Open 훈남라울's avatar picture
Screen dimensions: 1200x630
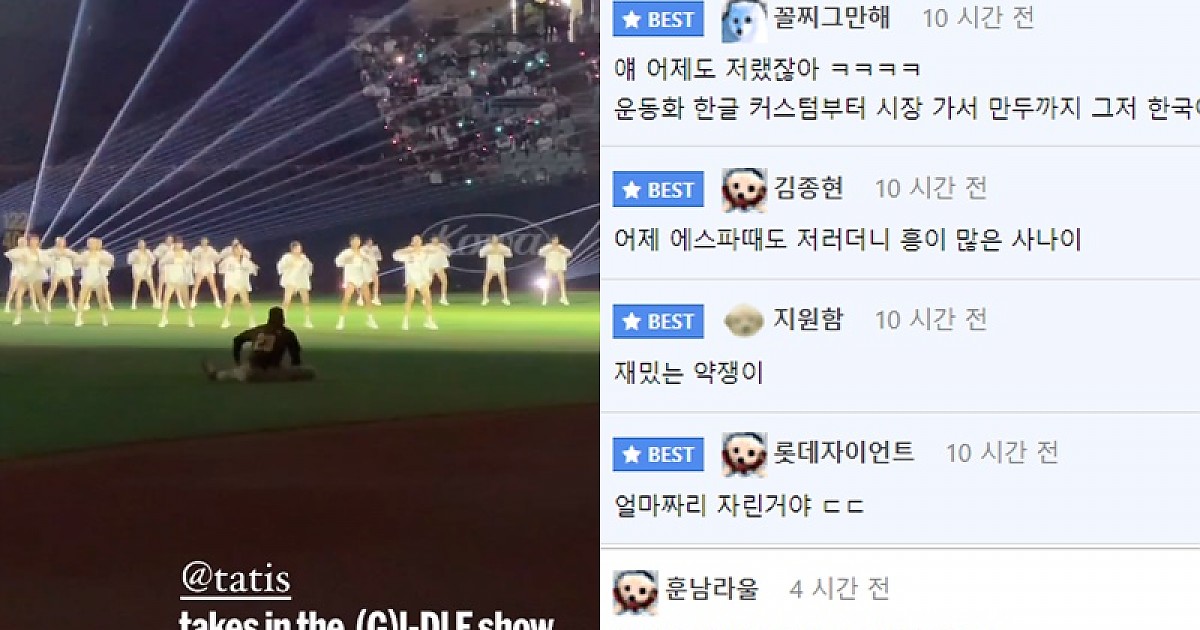pos(635,590)
